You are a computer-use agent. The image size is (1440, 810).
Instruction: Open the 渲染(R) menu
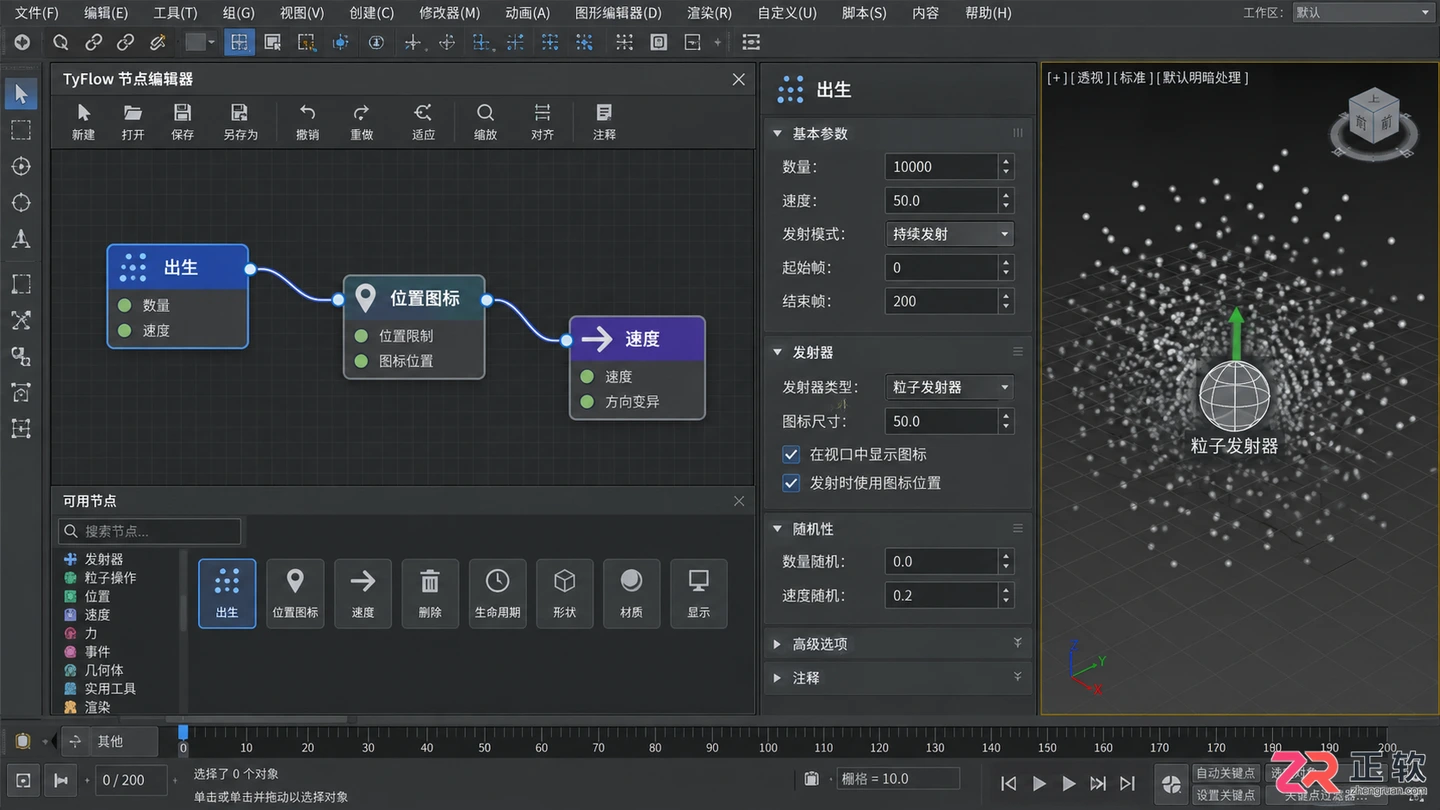pos(709,13)
